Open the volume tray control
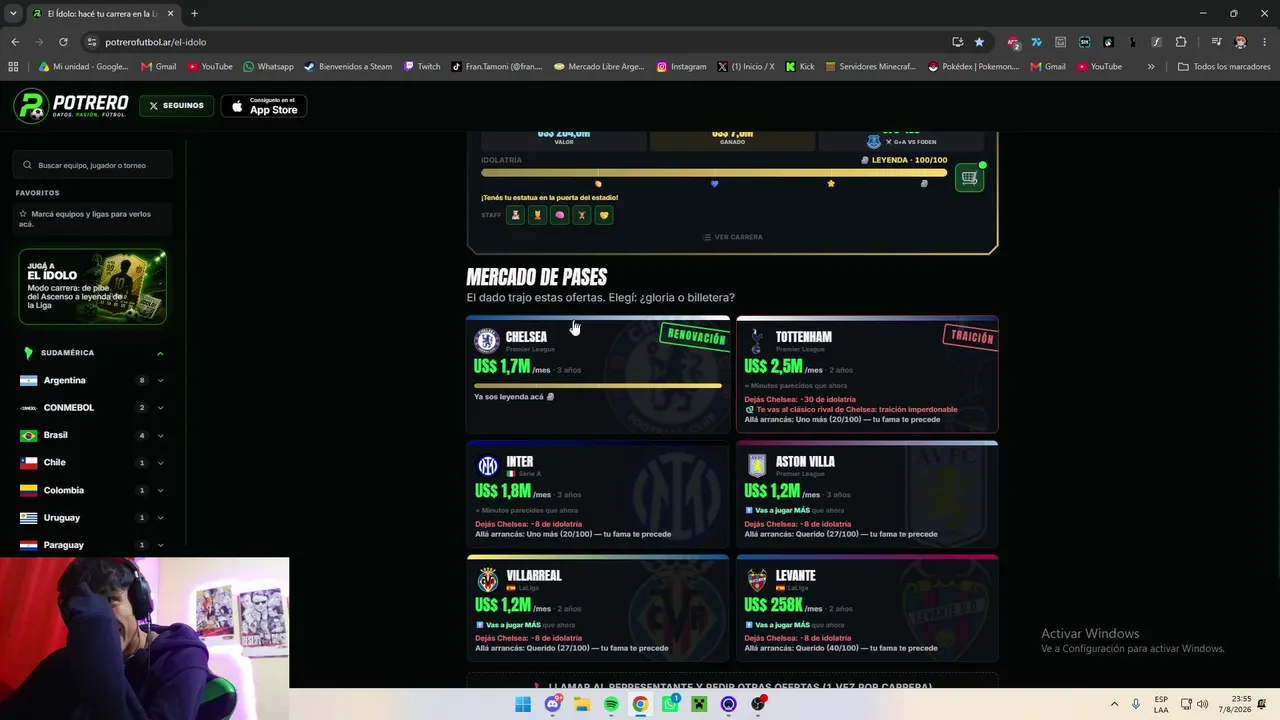1280x720 pixels. coord(1202,704)
